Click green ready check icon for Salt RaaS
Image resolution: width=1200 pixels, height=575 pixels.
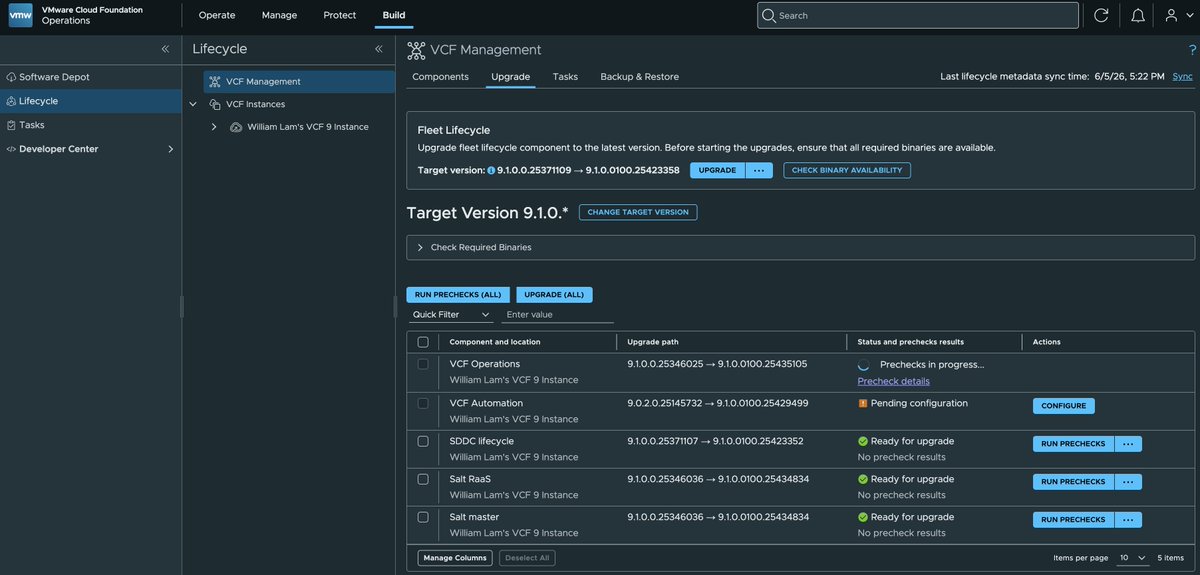[x=863, y=479]
